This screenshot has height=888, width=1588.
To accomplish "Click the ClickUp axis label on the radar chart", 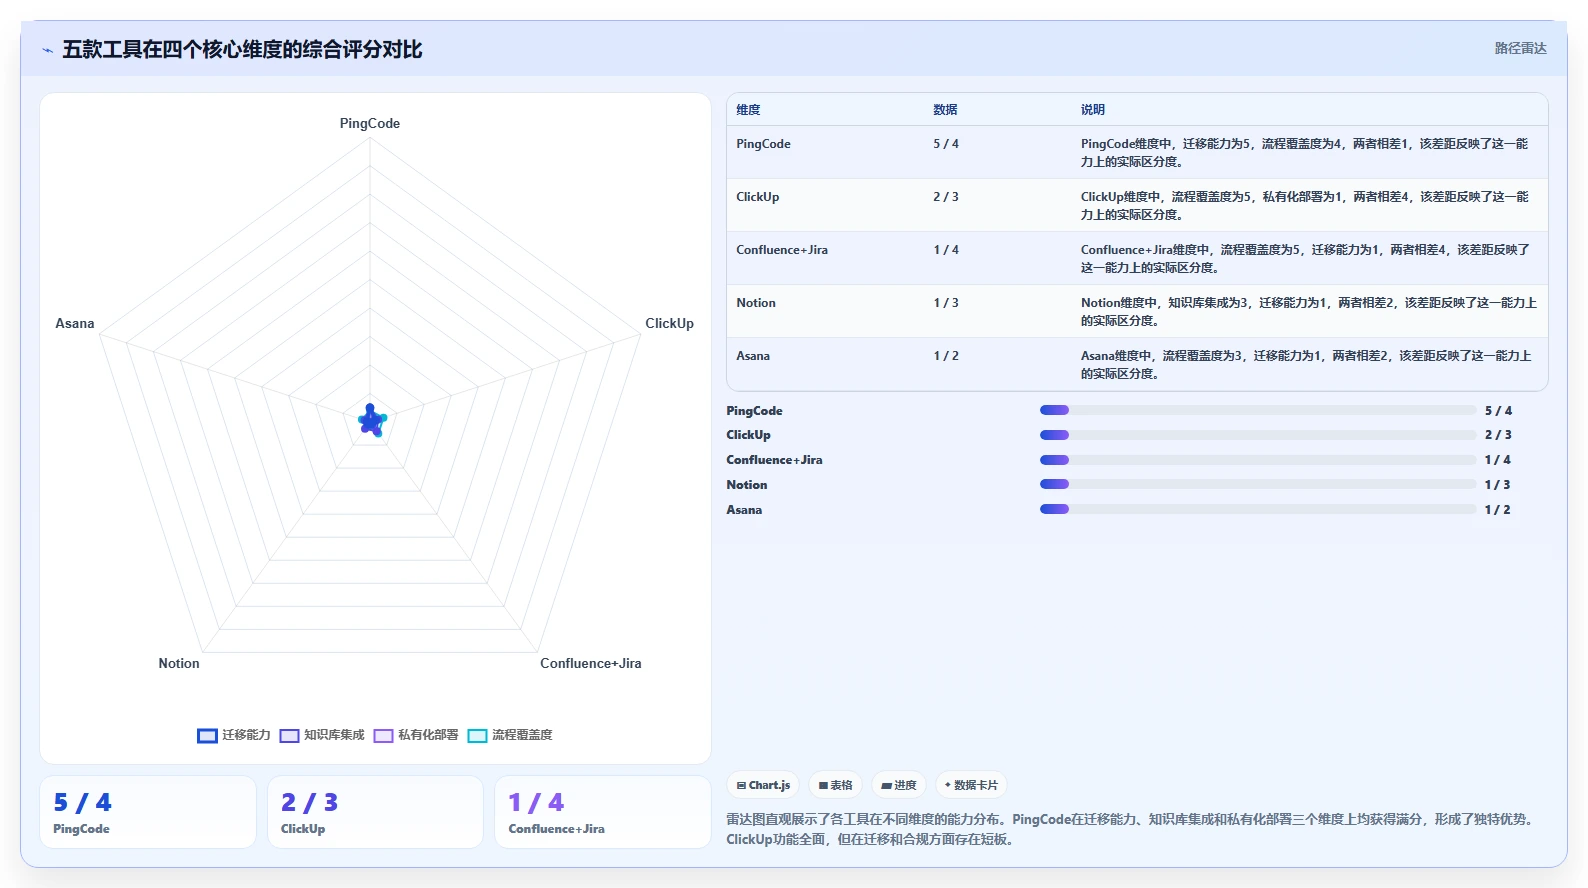I will [x=669, y=323].
